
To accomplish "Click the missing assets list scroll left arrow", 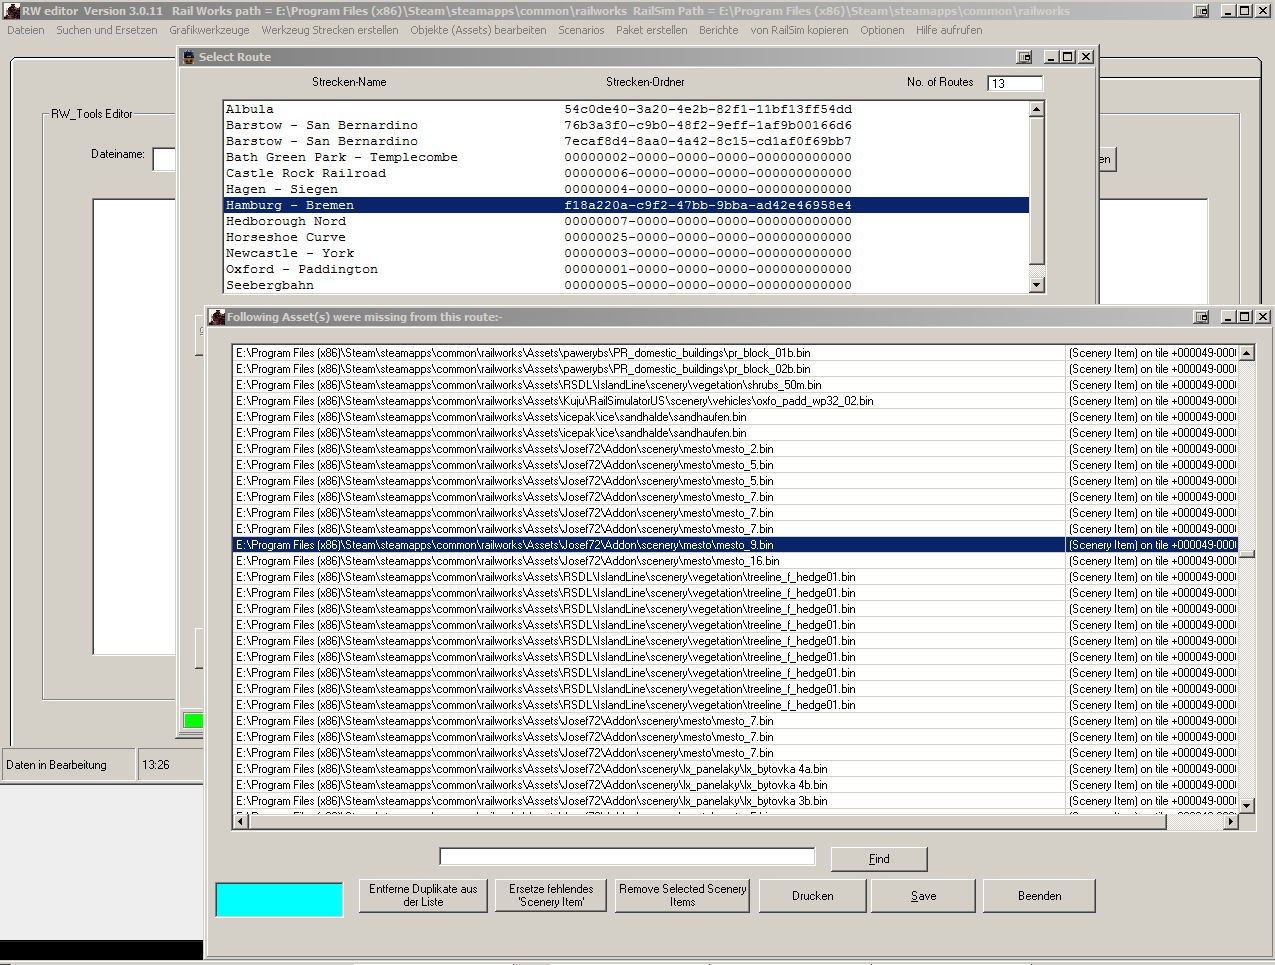I will point(240,822).
